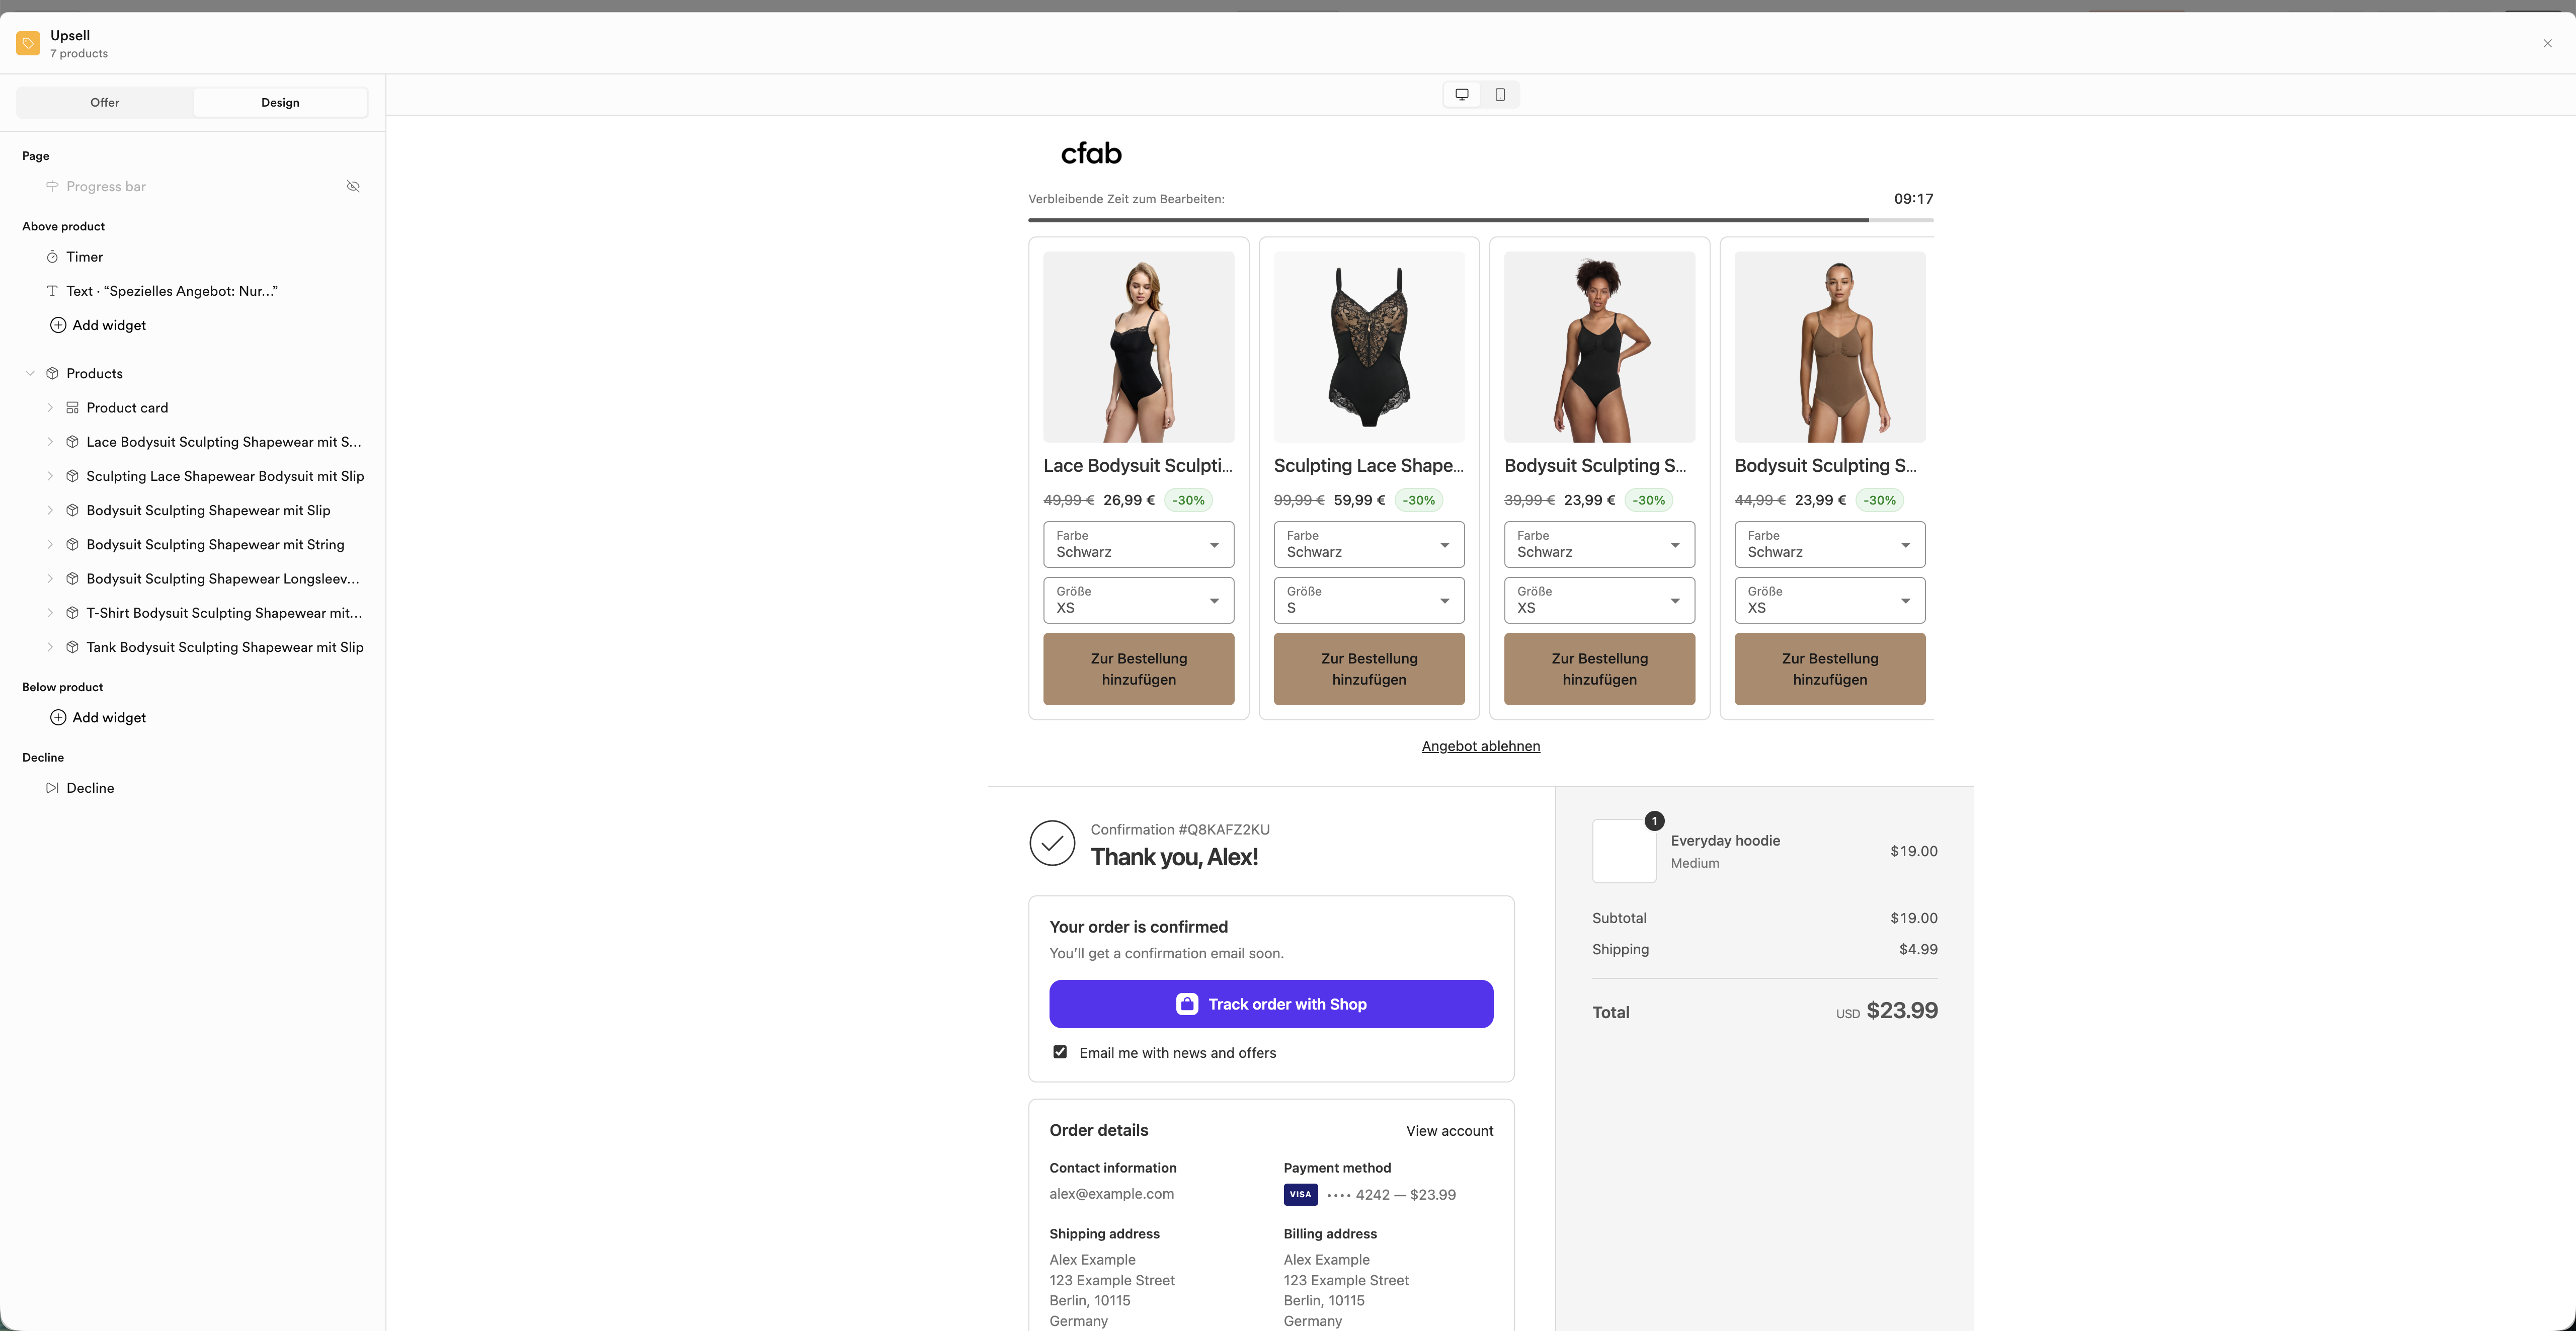
Task: Toggle Progress bar visibility
Action: pos(353,187)
